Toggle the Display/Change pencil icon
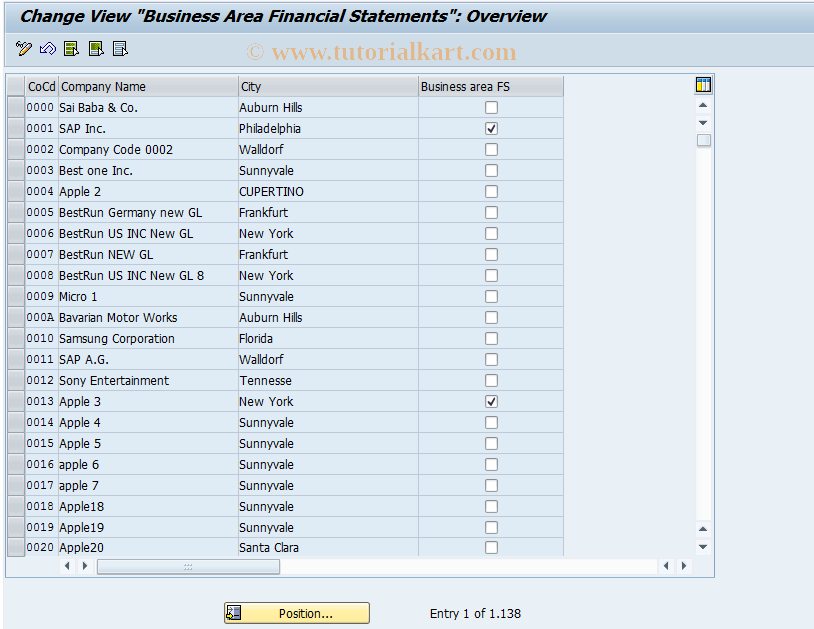This screenshot has width=814, height=629. coord(24,49)
